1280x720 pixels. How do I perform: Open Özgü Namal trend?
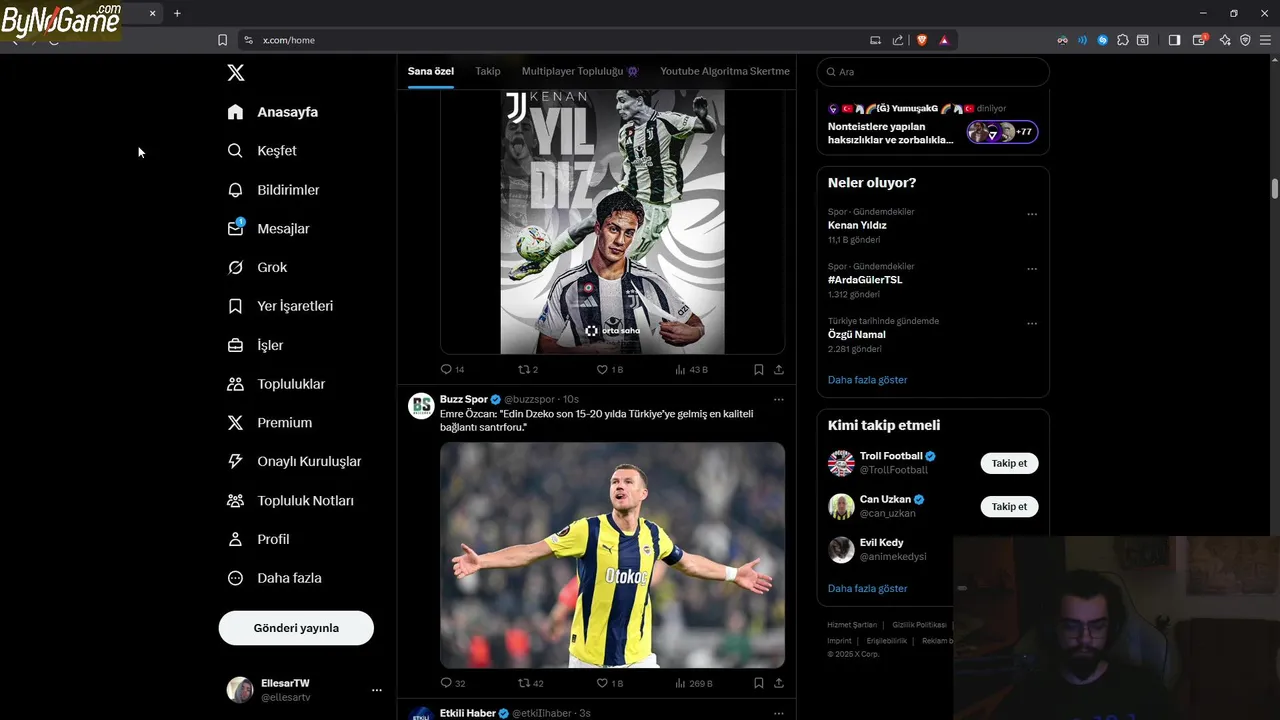click(x=857, y=335)
